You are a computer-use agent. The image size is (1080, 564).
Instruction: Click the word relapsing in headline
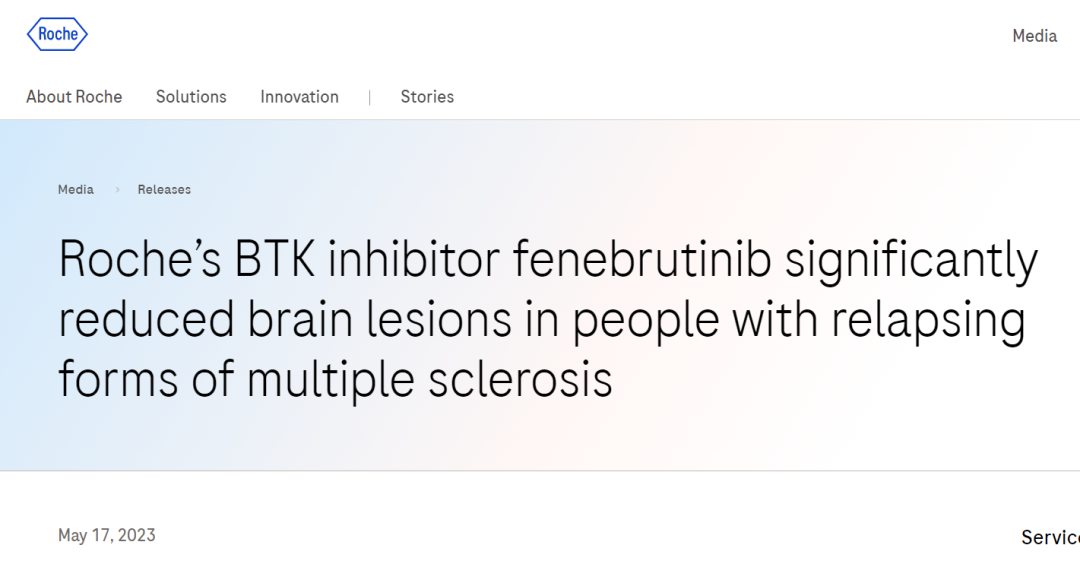coord(928,322)
